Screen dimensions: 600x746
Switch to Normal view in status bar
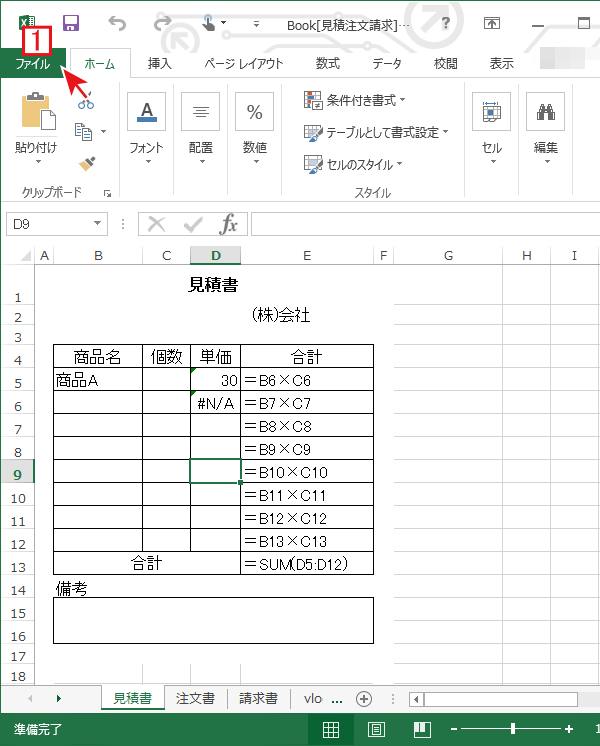coord(330,729)
